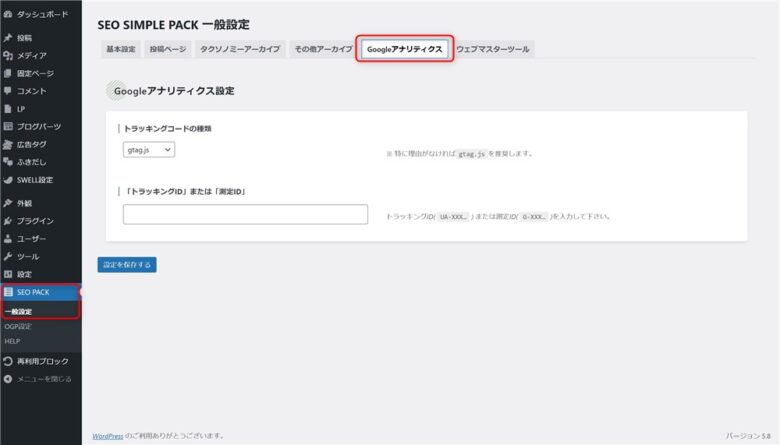
Task: Click the gtag.js recommendation note text
Action: pos(460,154)
